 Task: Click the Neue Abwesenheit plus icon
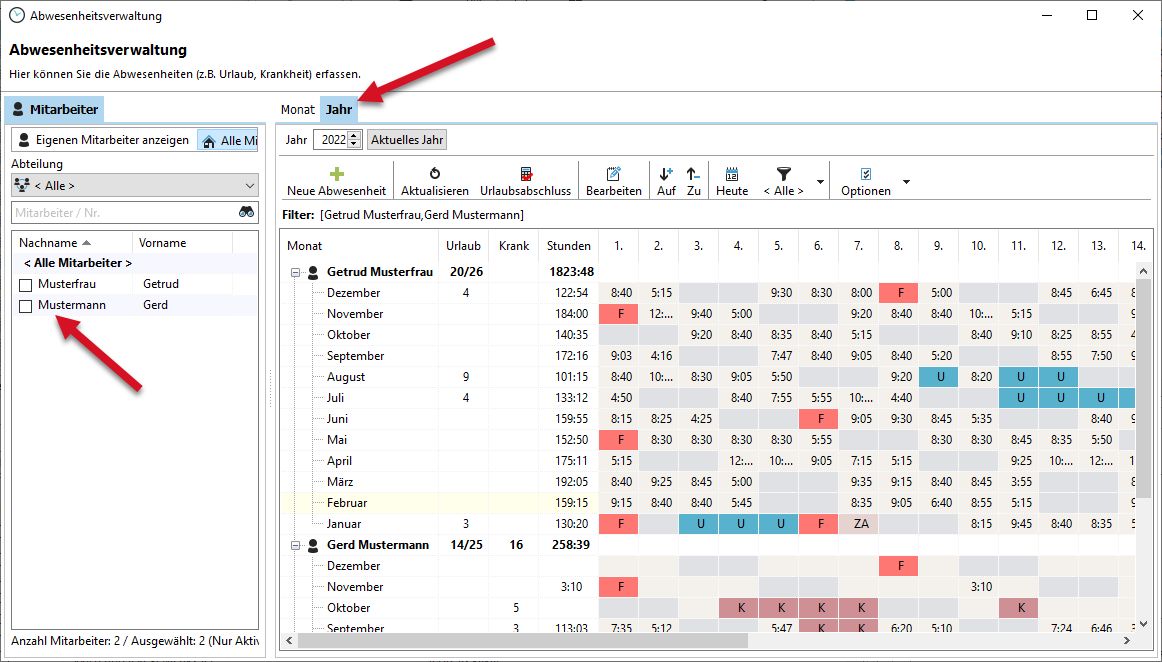[x=336, y=174]
